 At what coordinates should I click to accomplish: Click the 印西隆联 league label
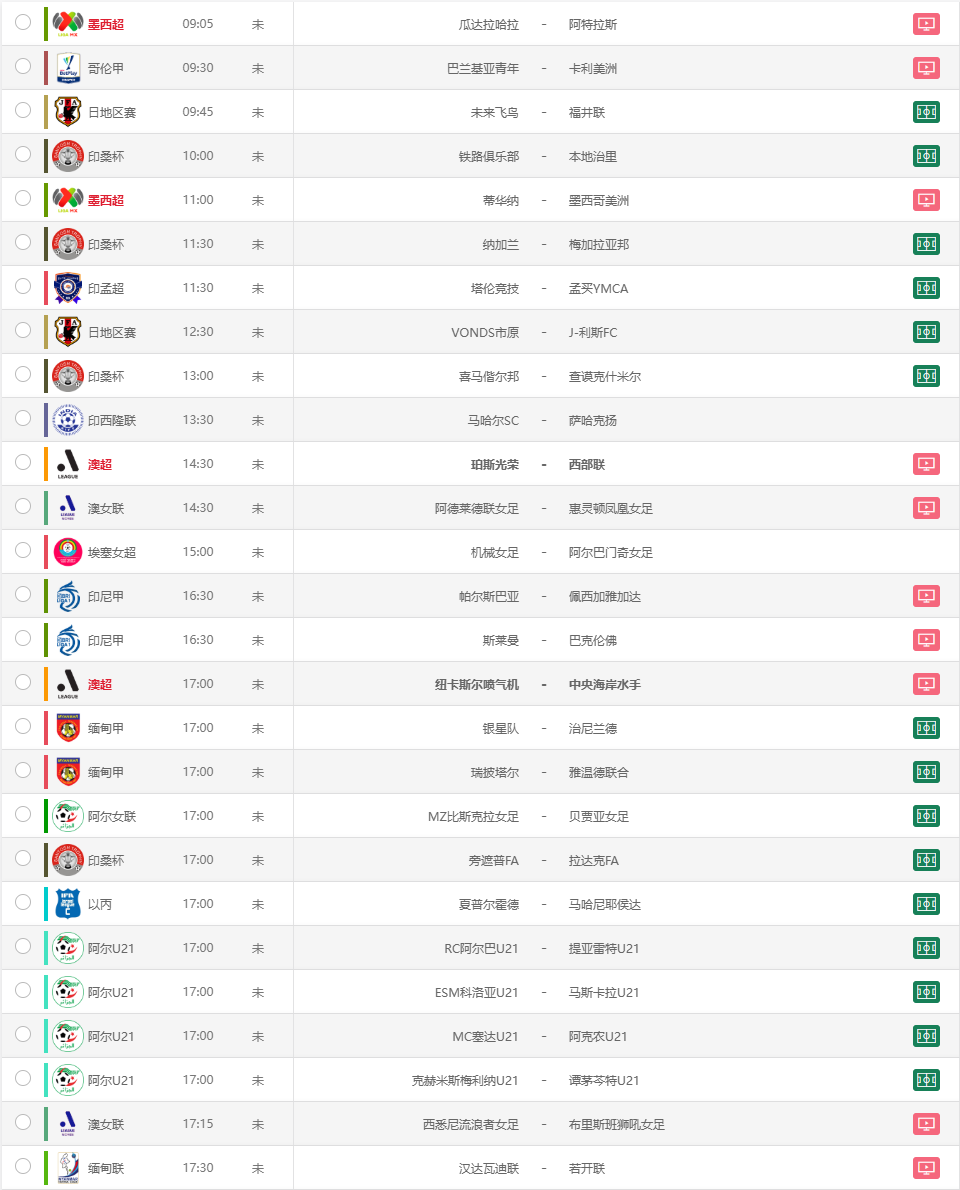[x=112, y=420]
